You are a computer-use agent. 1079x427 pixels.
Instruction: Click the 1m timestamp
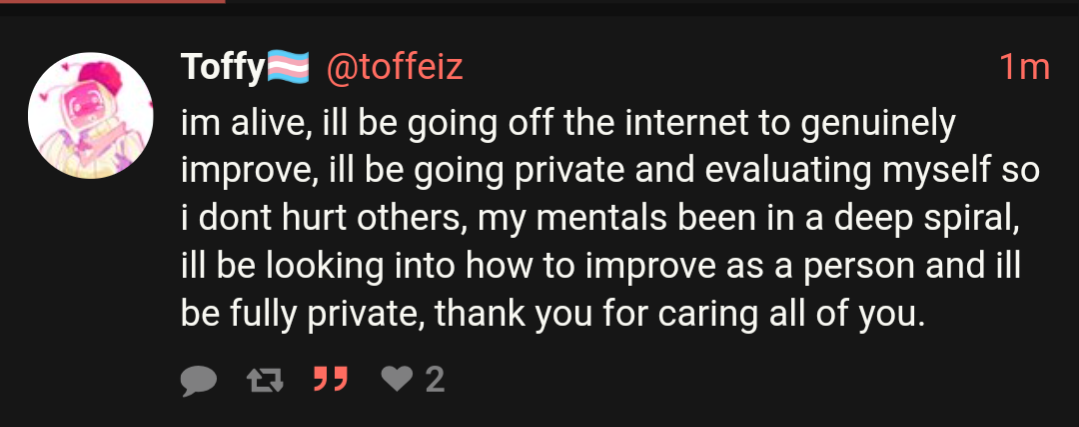tap(1024, 68)
